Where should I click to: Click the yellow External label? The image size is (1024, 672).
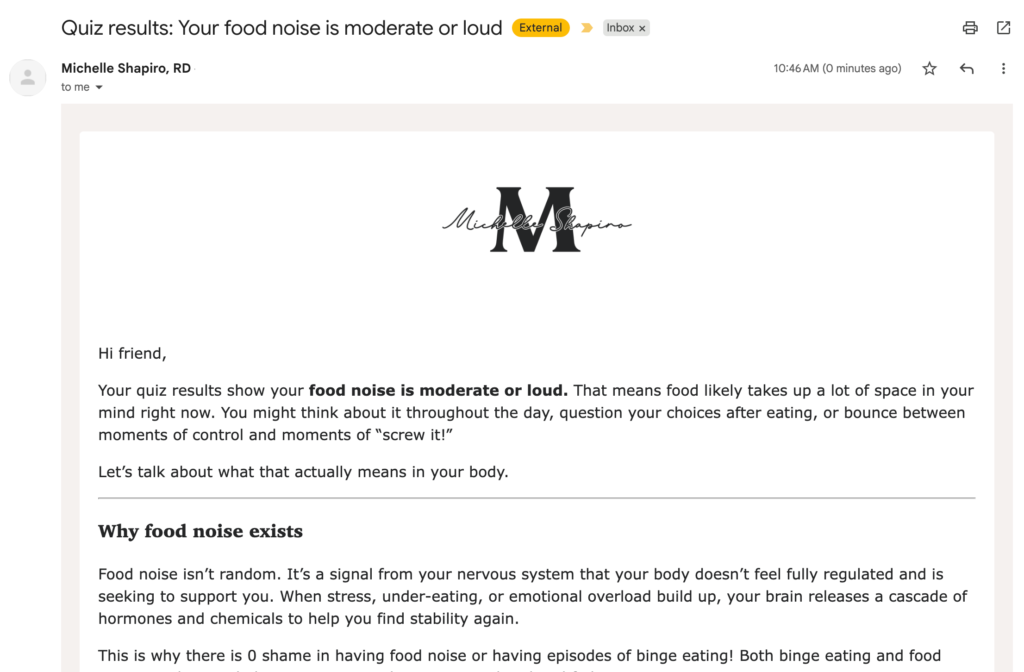540,28
